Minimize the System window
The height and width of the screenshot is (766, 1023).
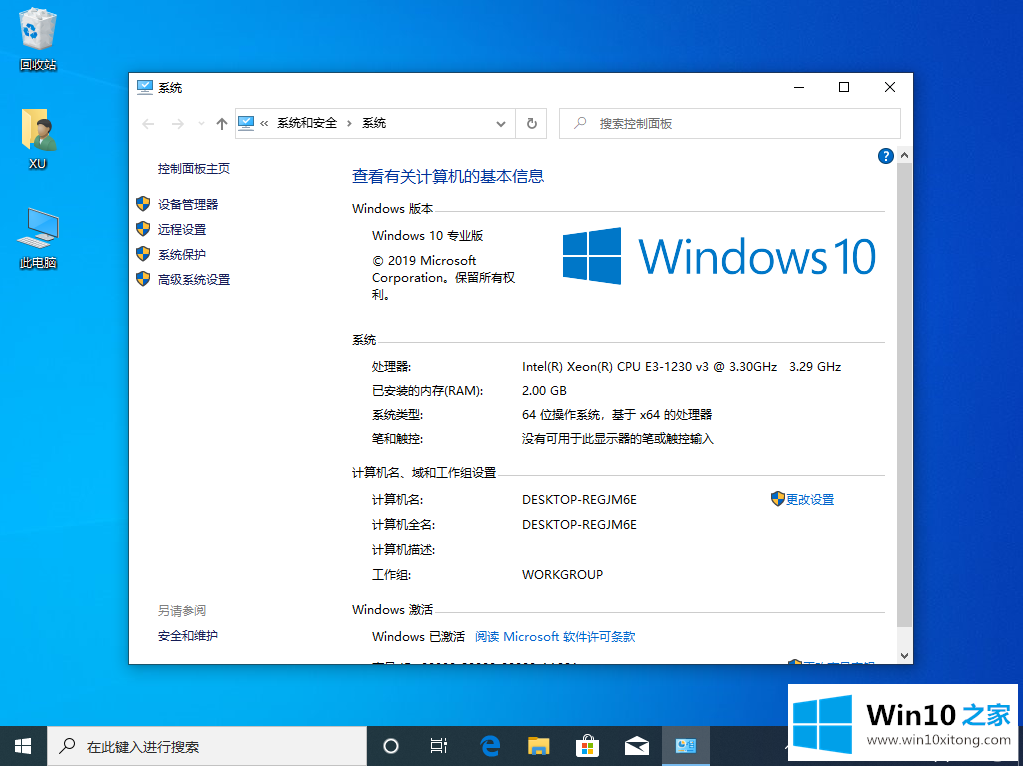[x=799, y=87]
